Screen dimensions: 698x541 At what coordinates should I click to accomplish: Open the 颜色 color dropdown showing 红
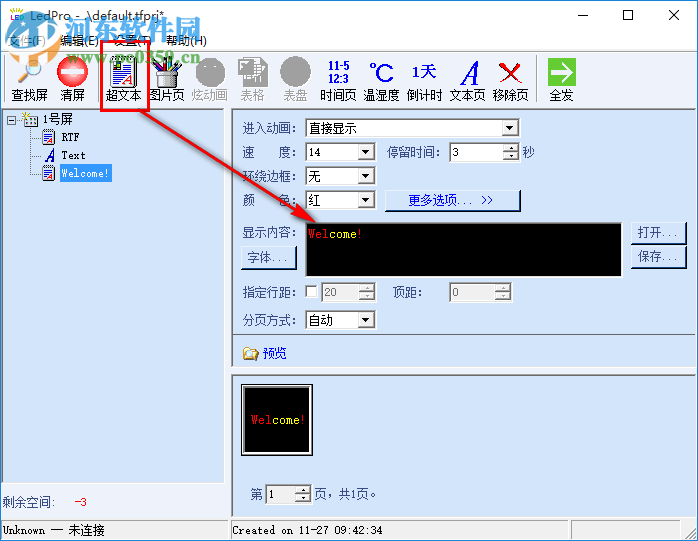[x=365, y=200]
